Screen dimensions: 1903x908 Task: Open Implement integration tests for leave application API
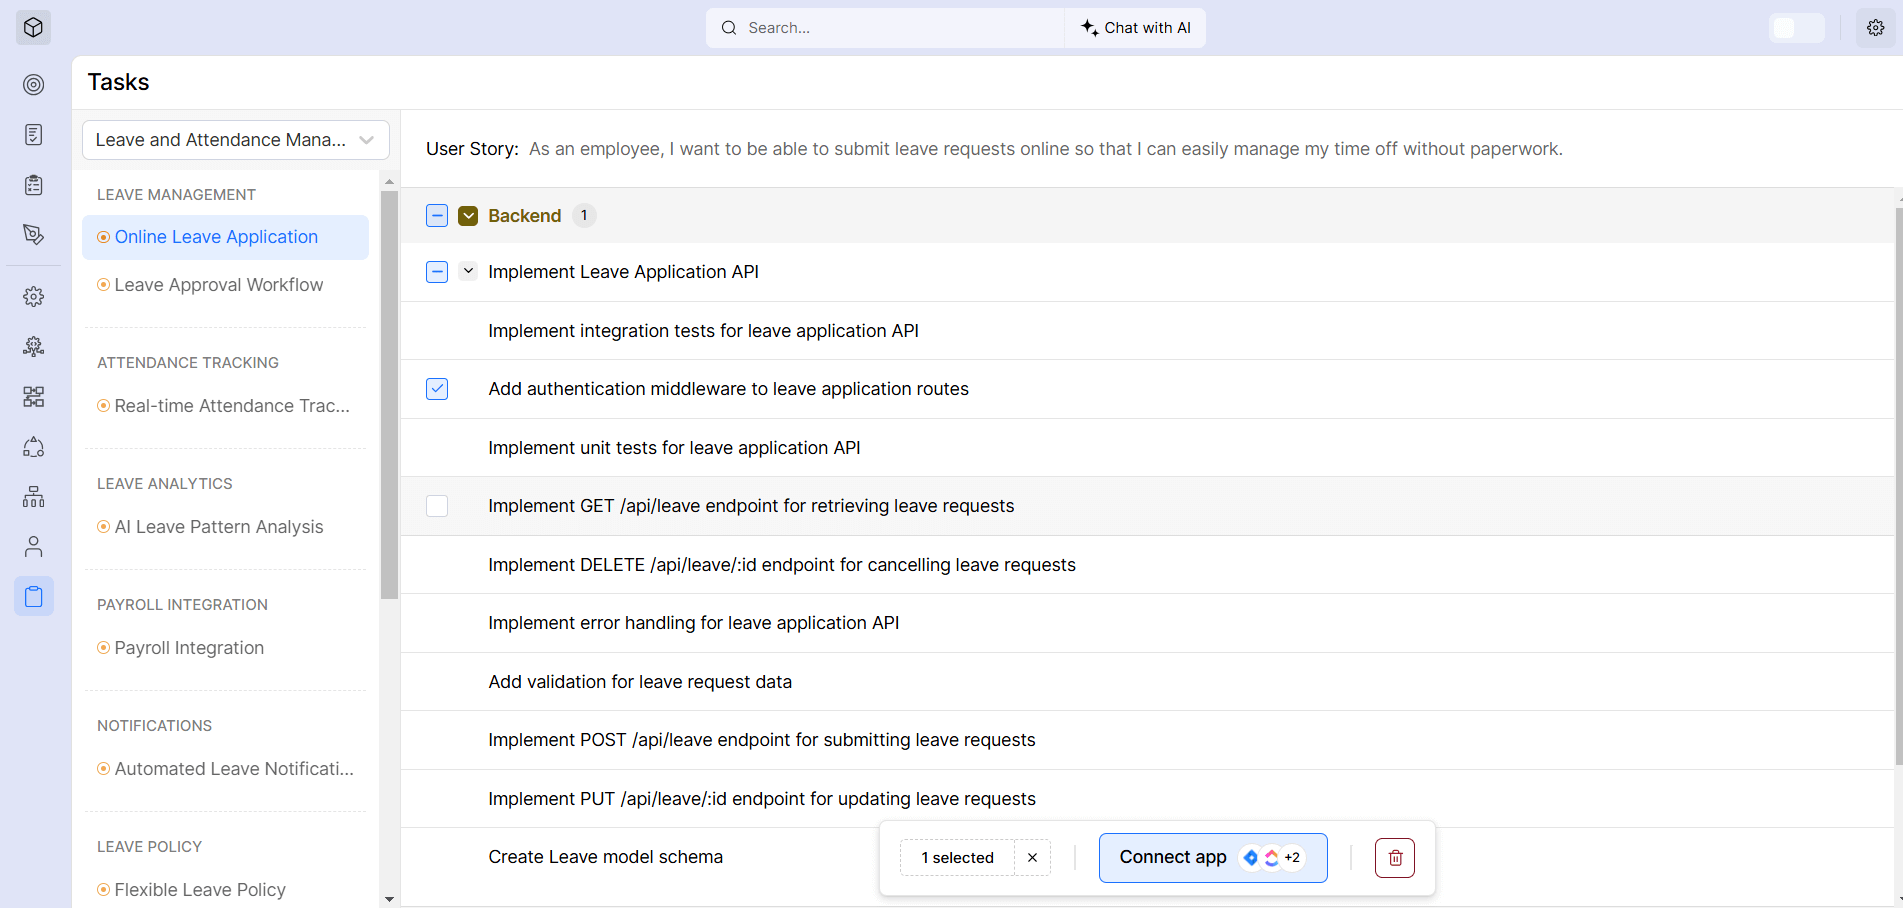[703, 331]
